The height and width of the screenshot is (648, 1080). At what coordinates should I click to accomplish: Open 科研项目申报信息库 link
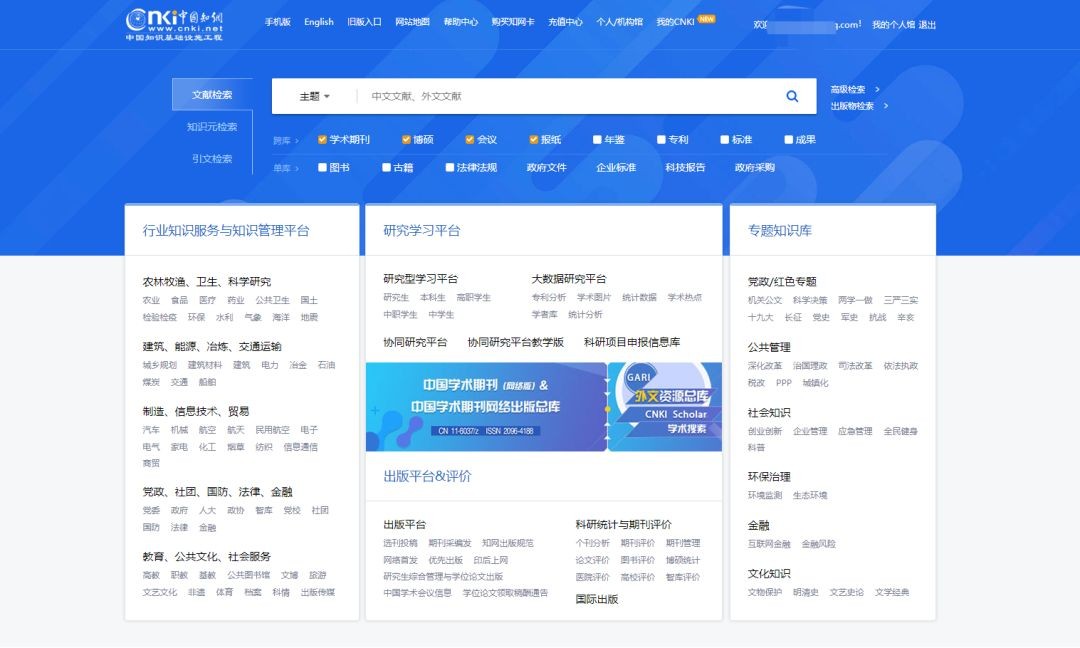pos(632,342)
